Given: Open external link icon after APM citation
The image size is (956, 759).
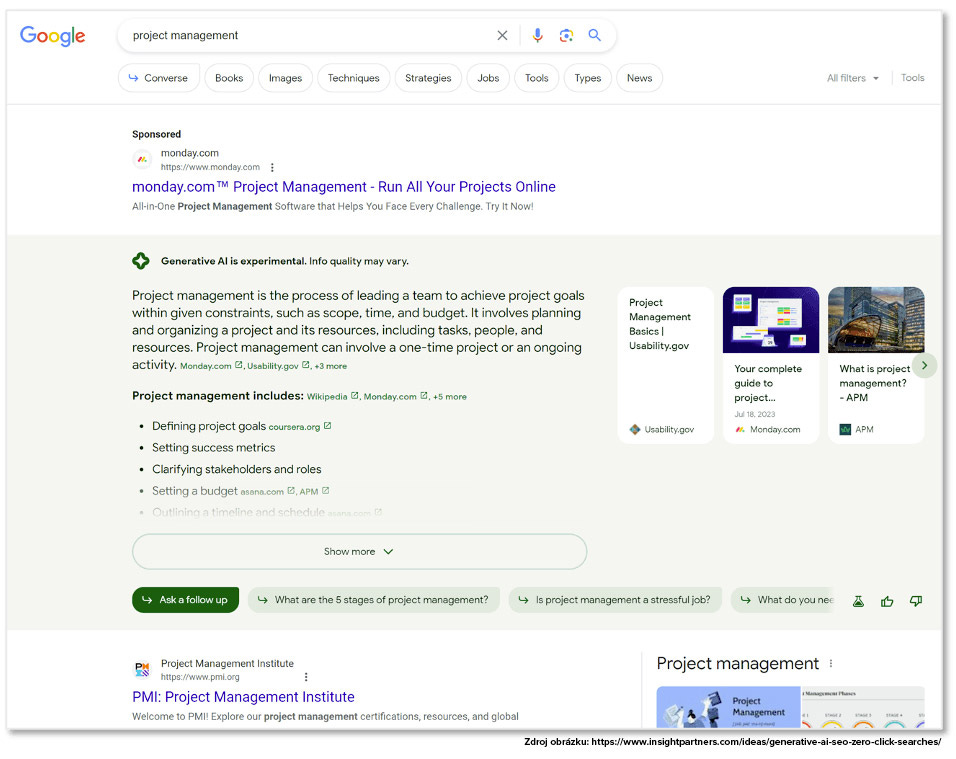Looking at the screenshot, I should [326, 490].
